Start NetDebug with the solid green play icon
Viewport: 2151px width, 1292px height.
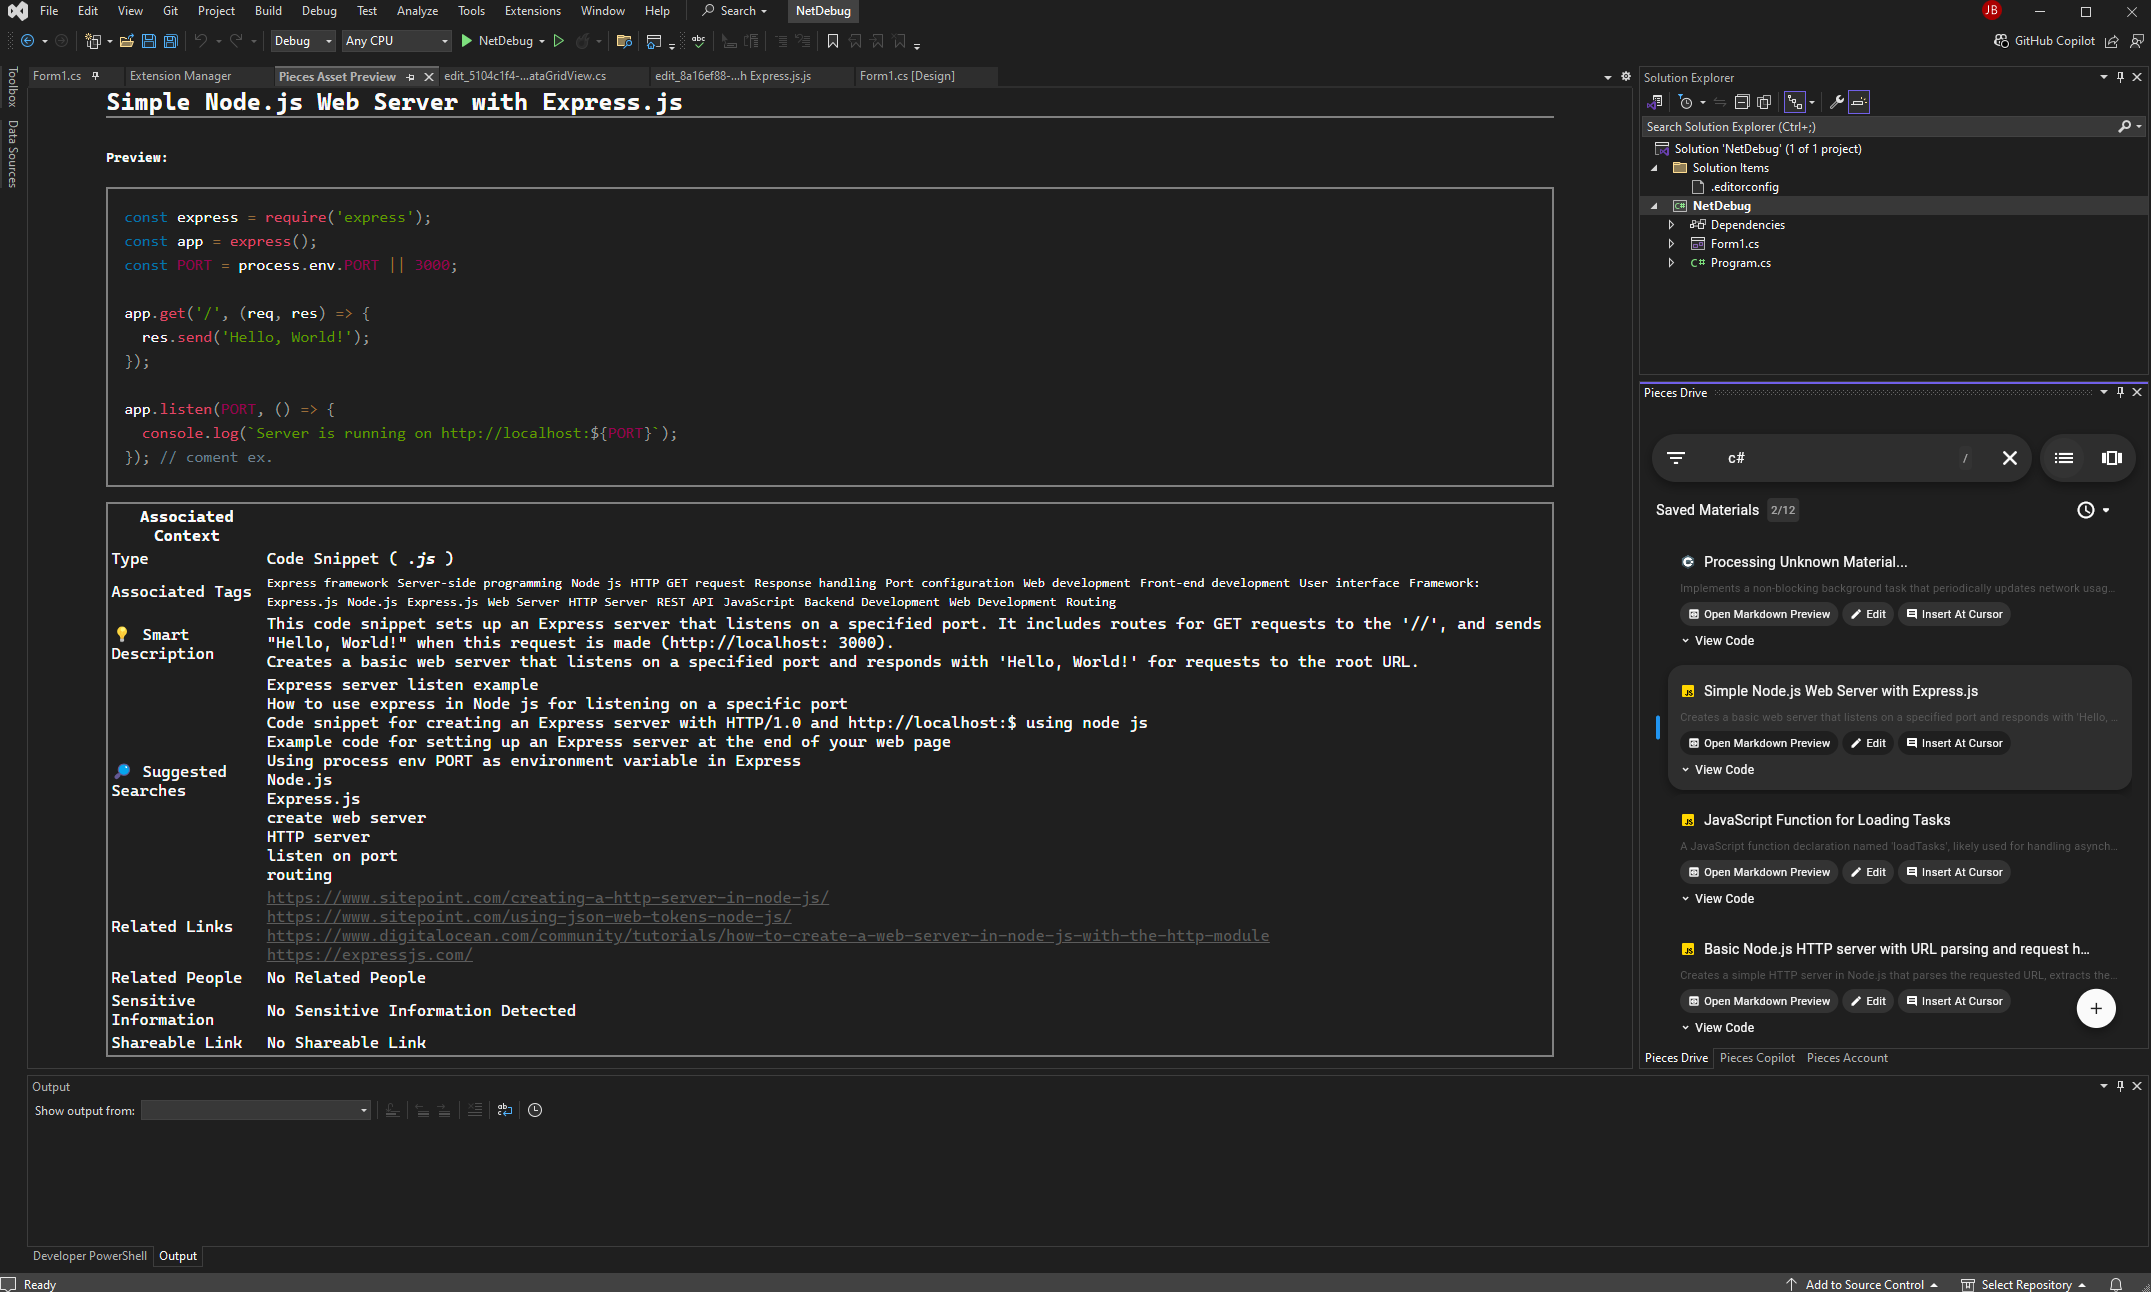(466, 41)
